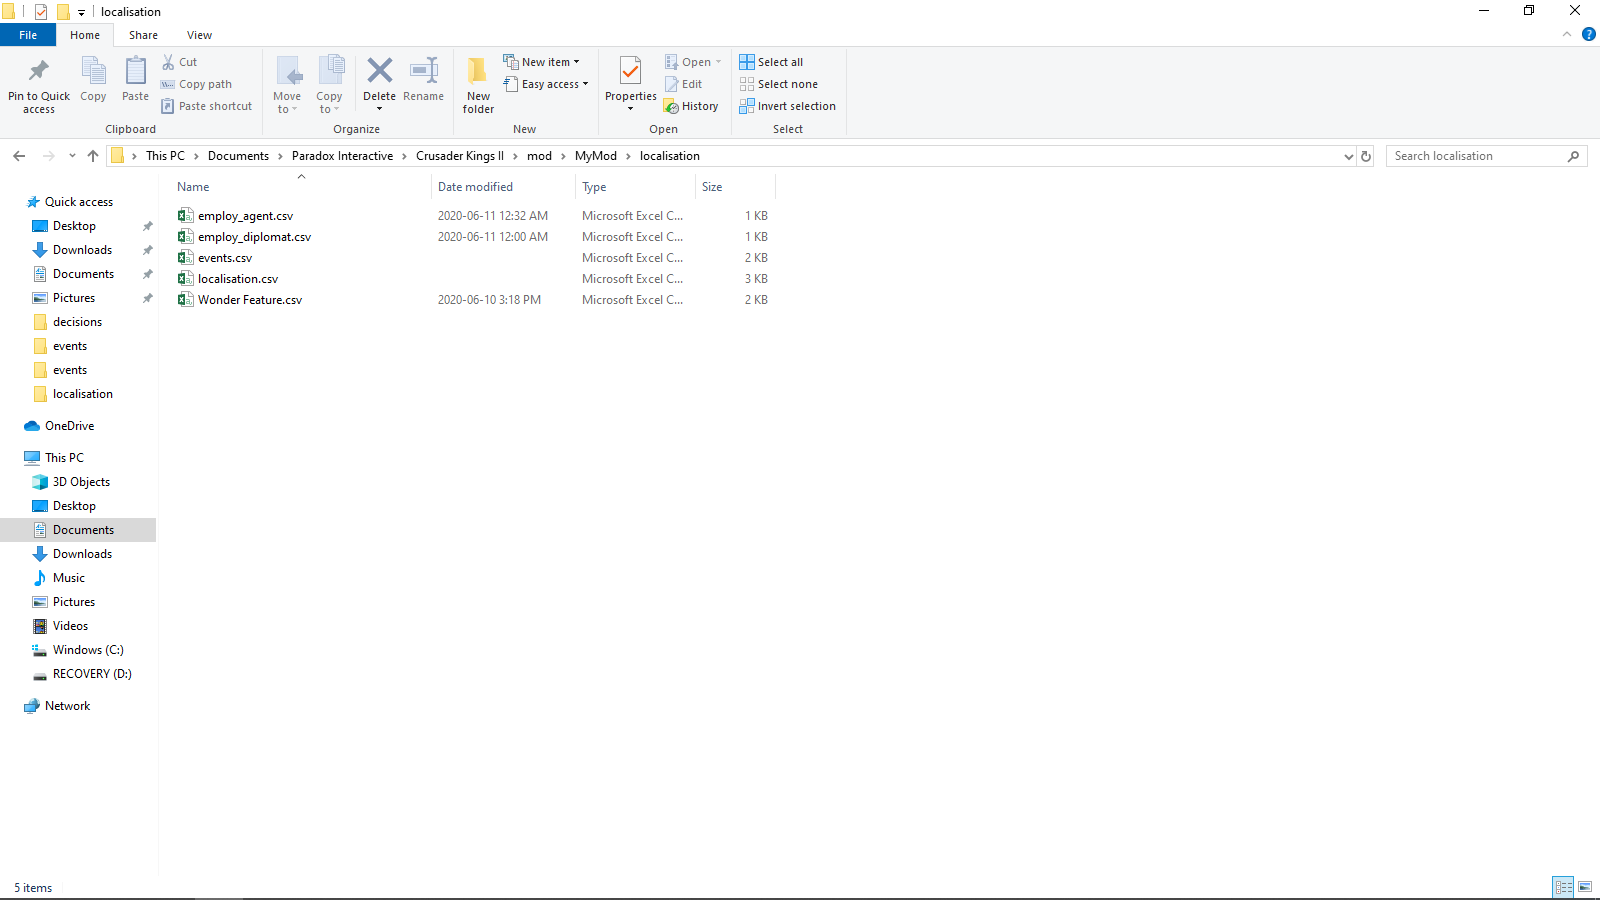
Task: Open Music folder in sidebar
Action: pyautogui.click(x=68, y=578)
